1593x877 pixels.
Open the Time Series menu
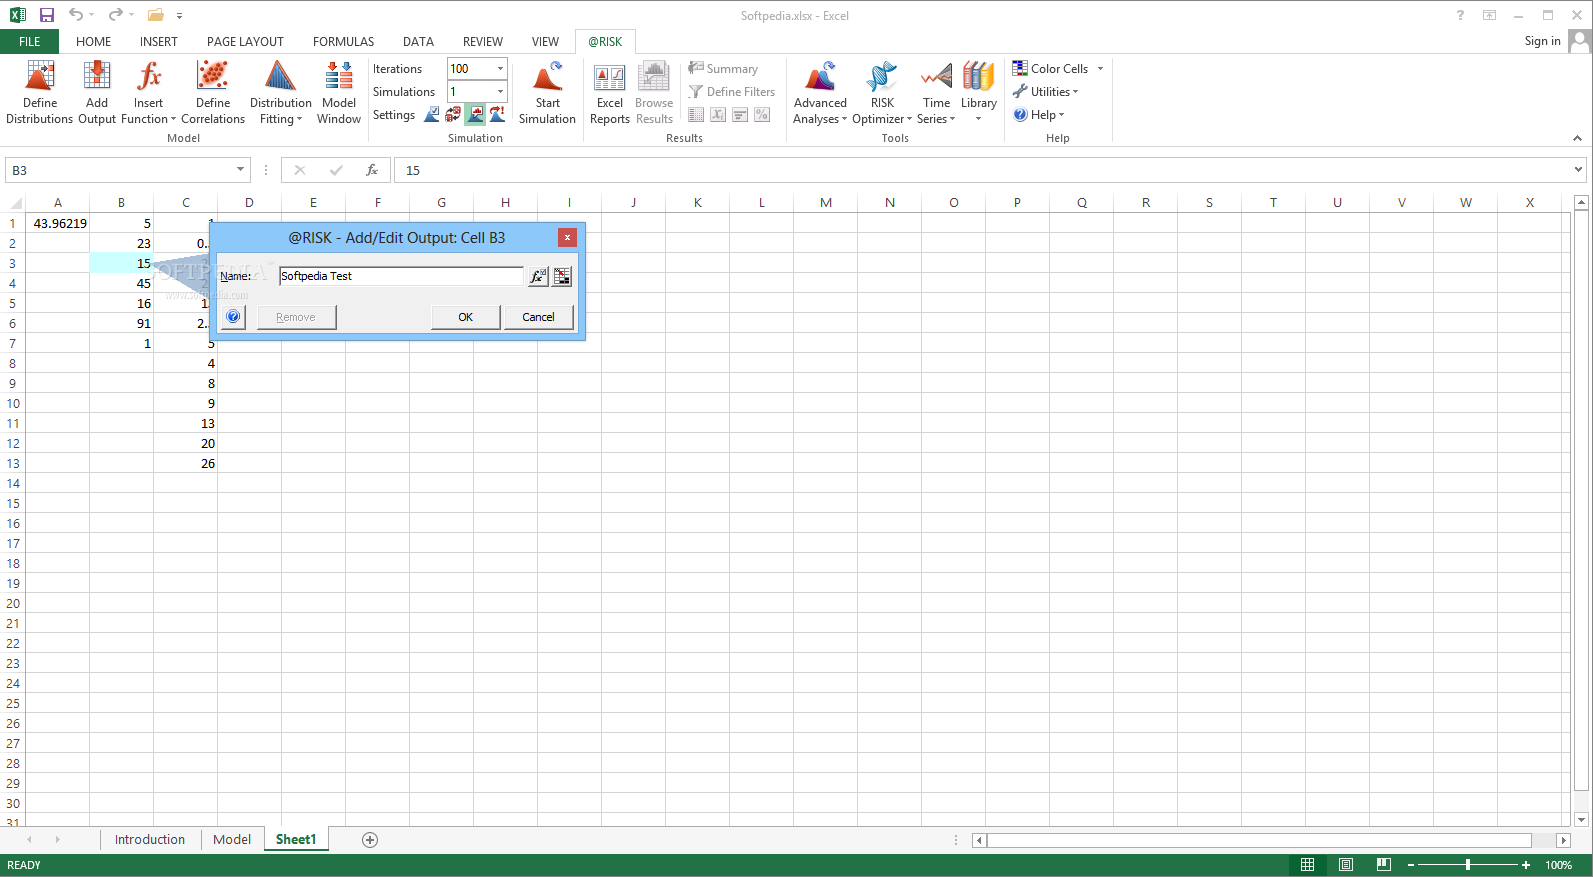pyautogui.click(x=936, y=92)
